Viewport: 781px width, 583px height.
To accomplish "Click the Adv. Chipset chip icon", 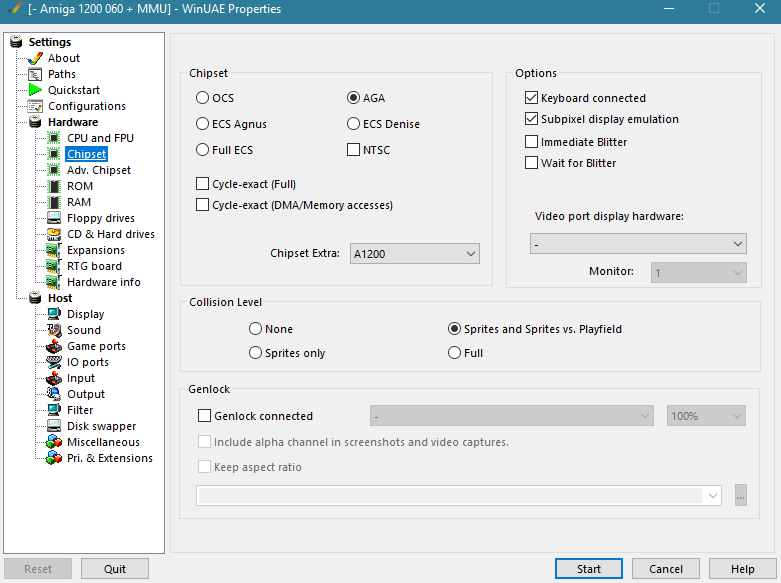I will pyautogui.click(x=54, y=170).
